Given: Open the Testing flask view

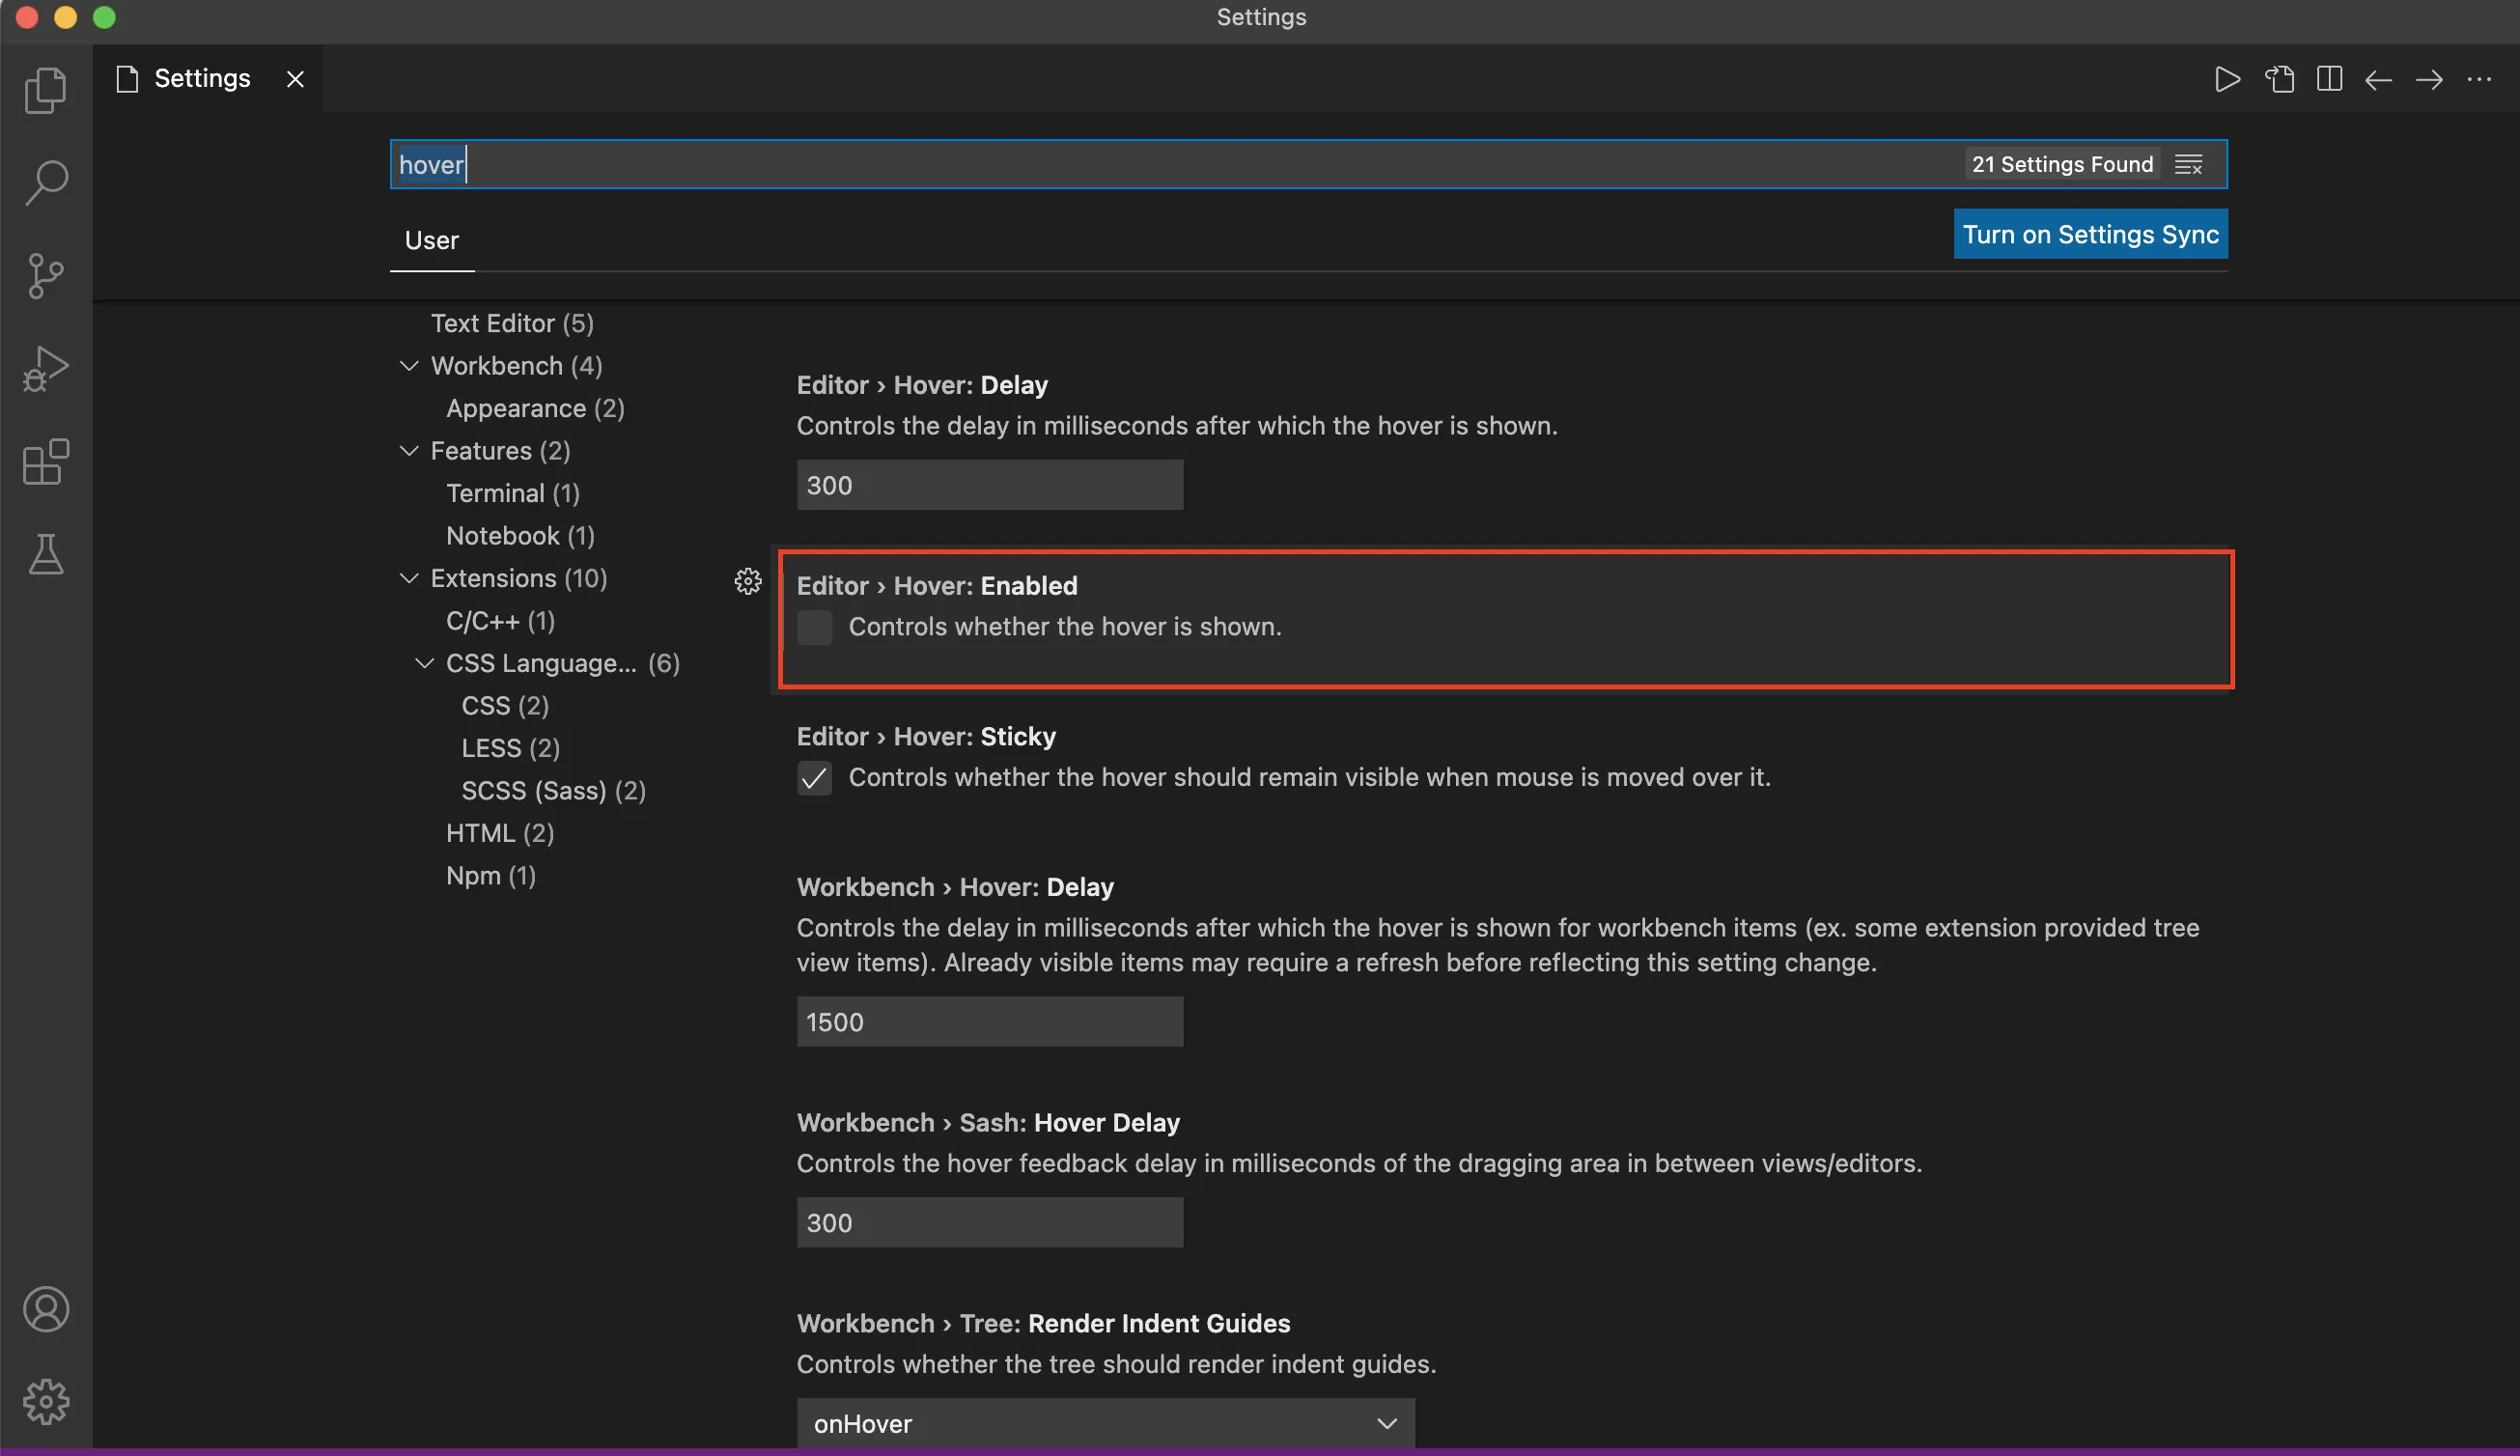Looking at the screenshot, I should pyautogui.click(x=45, y=553).
